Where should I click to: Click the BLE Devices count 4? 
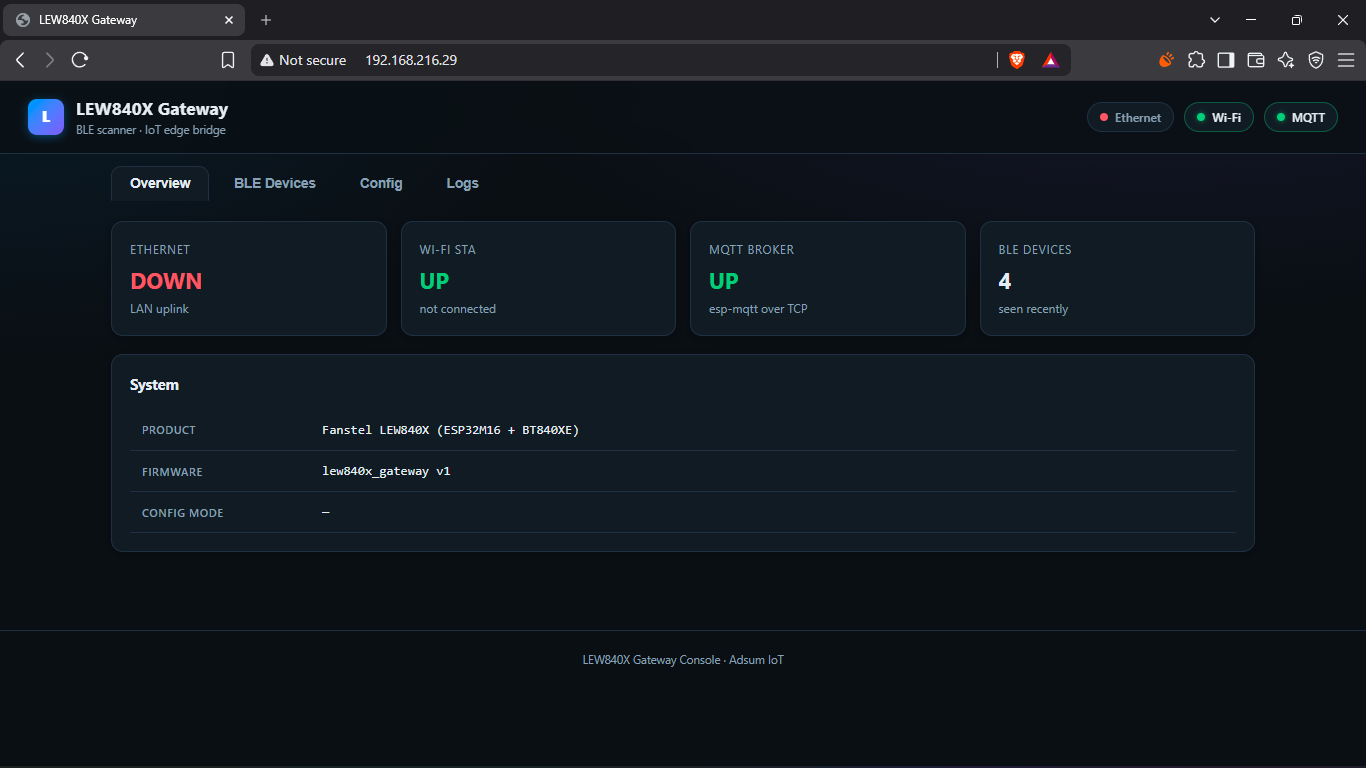[1005, 281]
